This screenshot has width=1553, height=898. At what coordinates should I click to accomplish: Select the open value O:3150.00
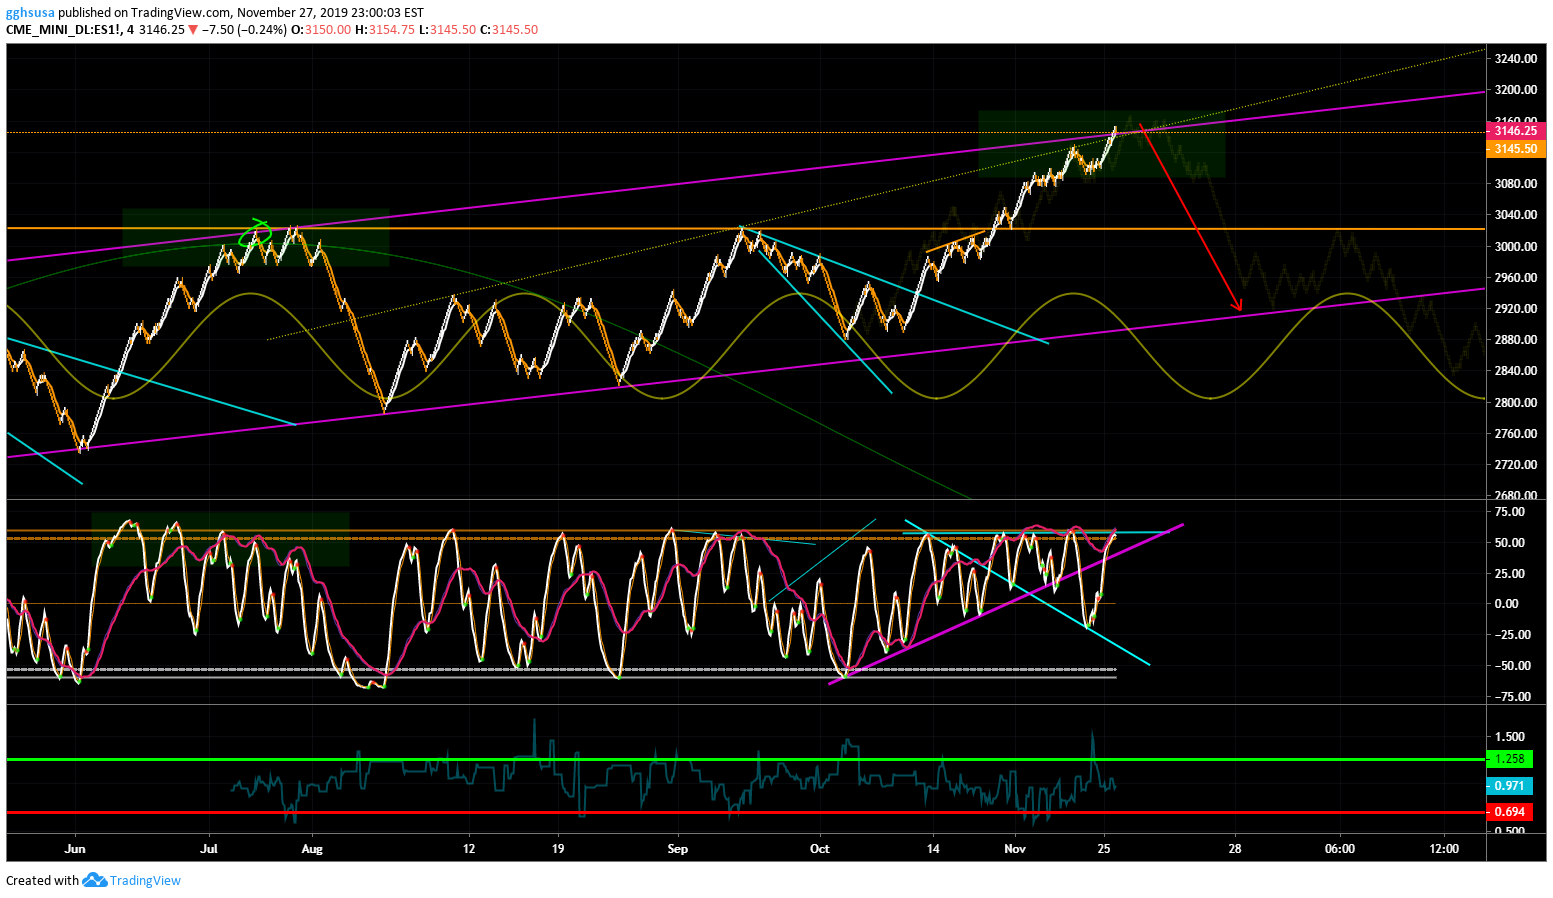tap(321, 29)
